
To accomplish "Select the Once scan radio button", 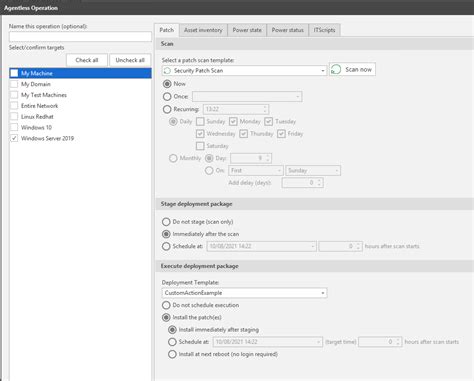I will pos(167,97).
